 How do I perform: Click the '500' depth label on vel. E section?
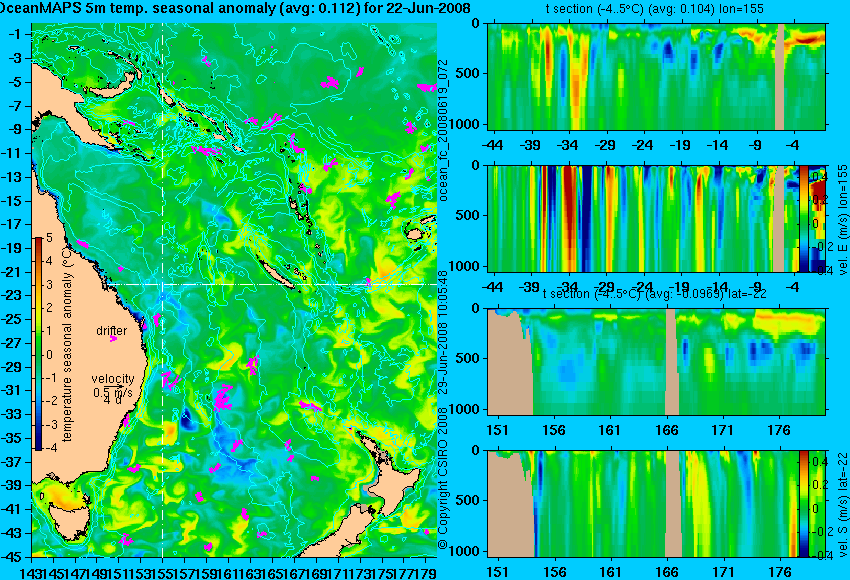pyautogui.click(x=469, y=215)
